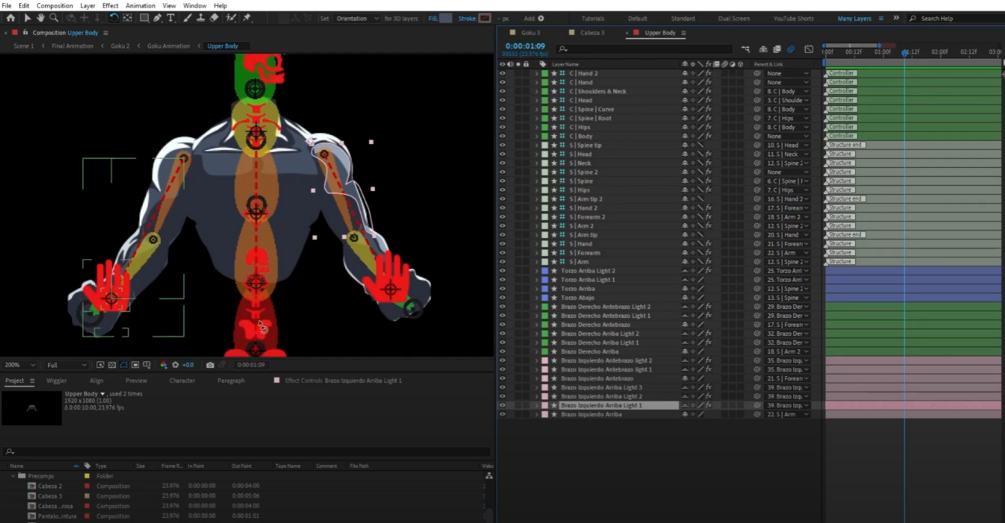Hide the Torzo Arriba layer
This screenshot has height=523, width=1005.
[502, 289]
